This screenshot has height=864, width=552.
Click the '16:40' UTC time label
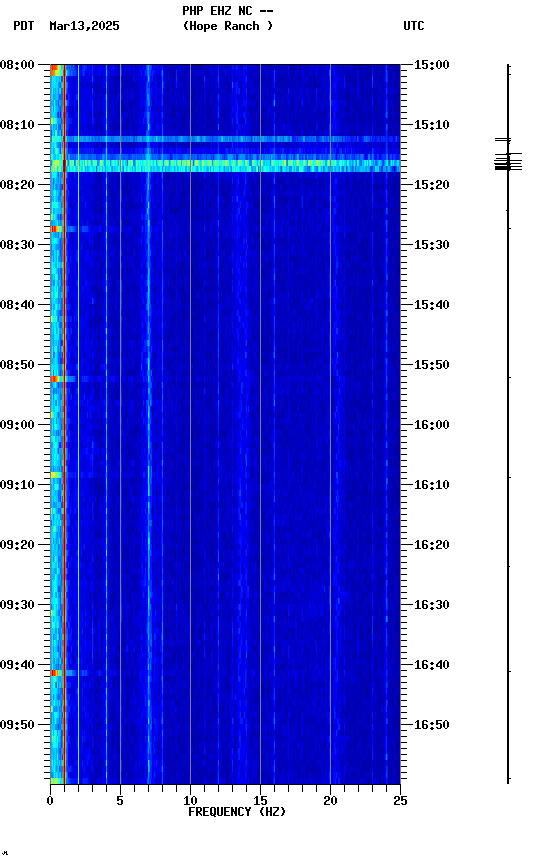431,665
